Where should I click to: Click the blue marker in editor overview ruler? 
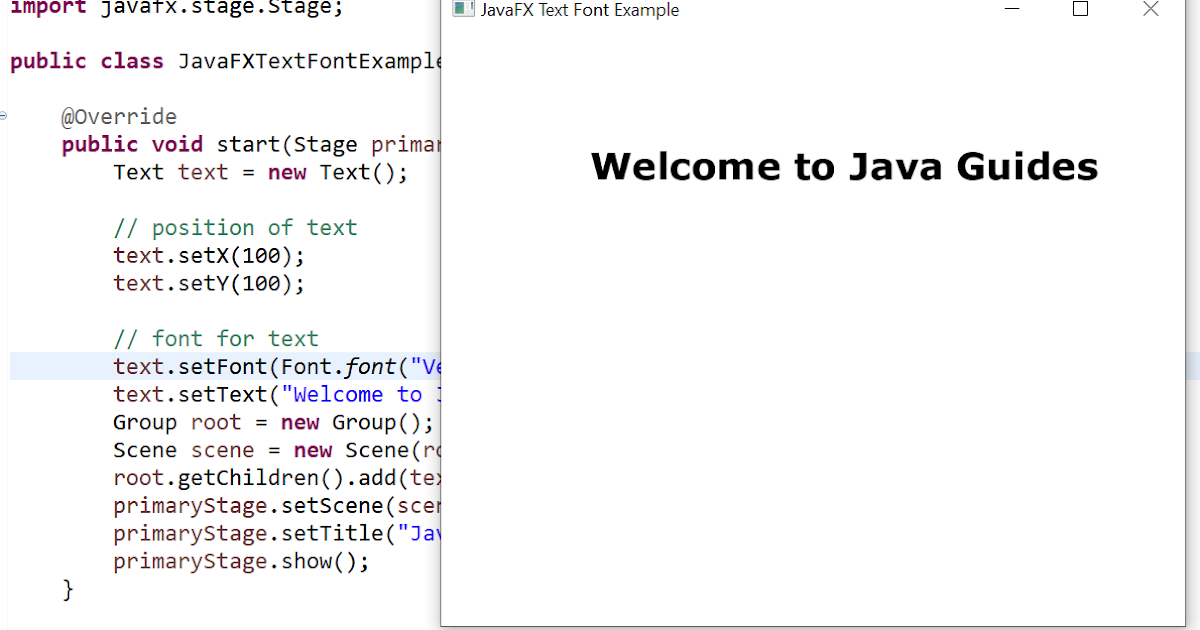(x=1194, y=365)
